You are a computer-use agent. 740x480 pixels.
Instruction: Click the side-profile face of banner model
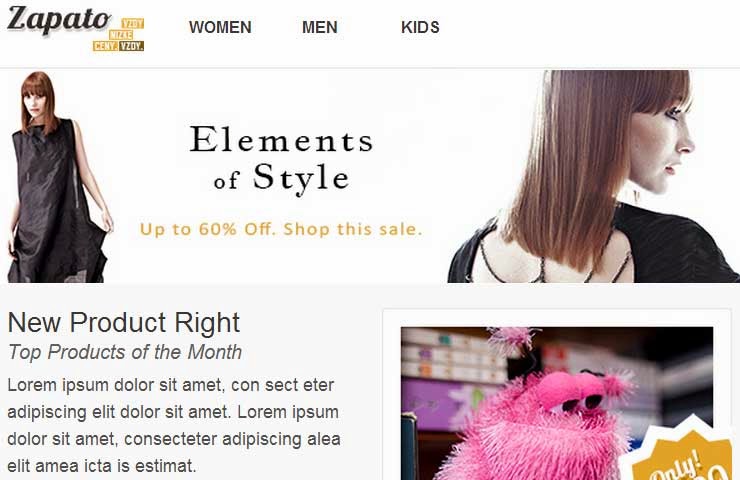click(661, 146)
